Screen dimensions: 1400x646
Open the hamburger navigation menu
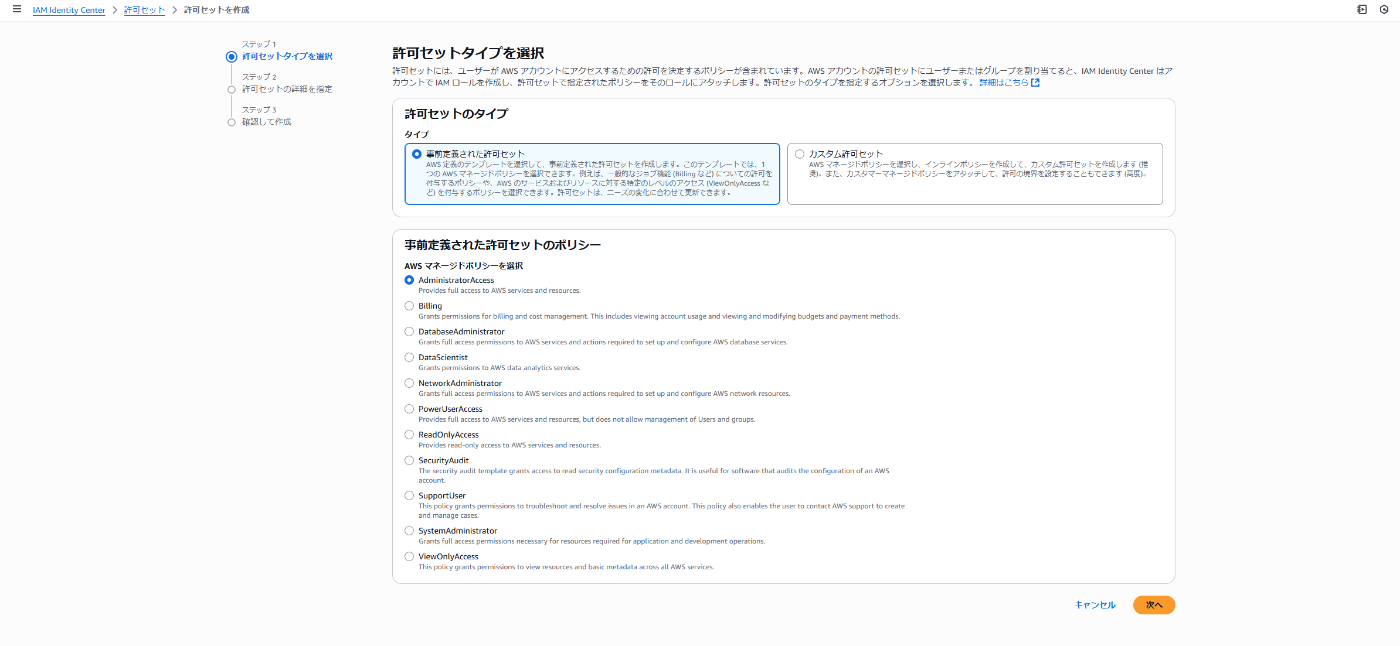[x=16, y=9]
